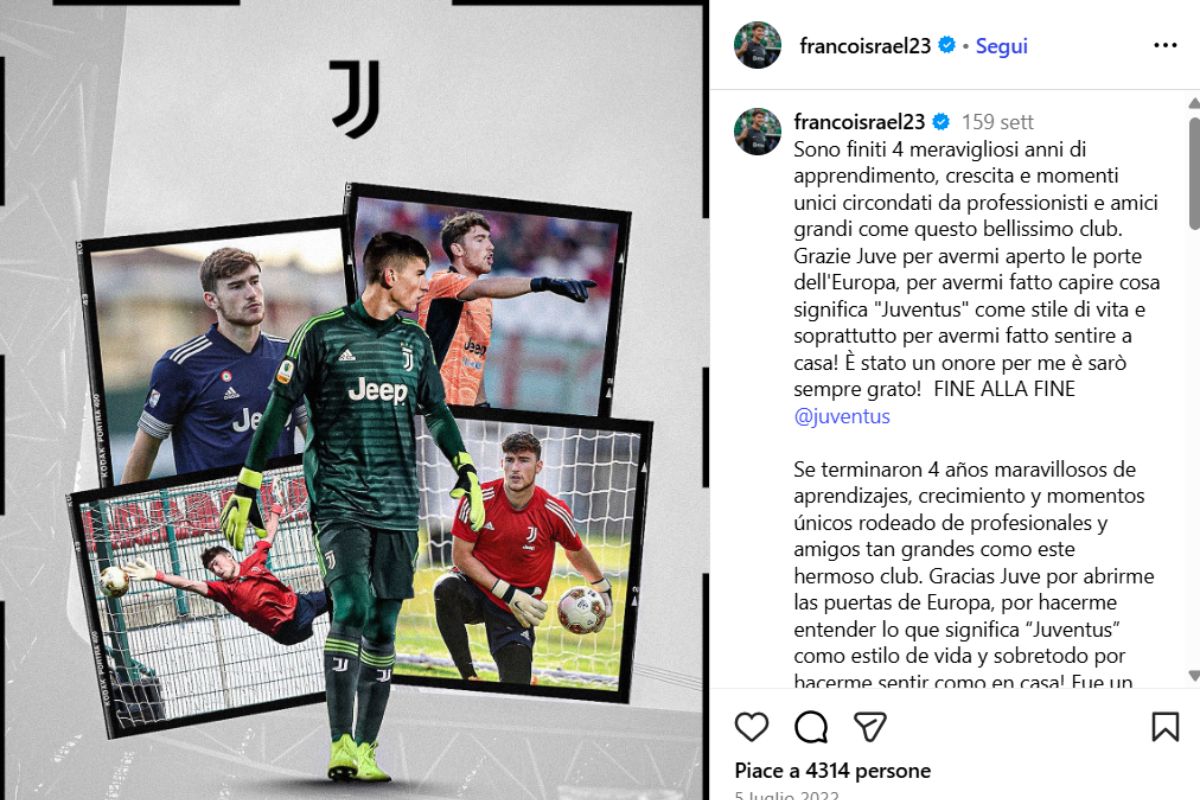Click the red-jersey goalkeeper kneeling photo

[530, 555]
